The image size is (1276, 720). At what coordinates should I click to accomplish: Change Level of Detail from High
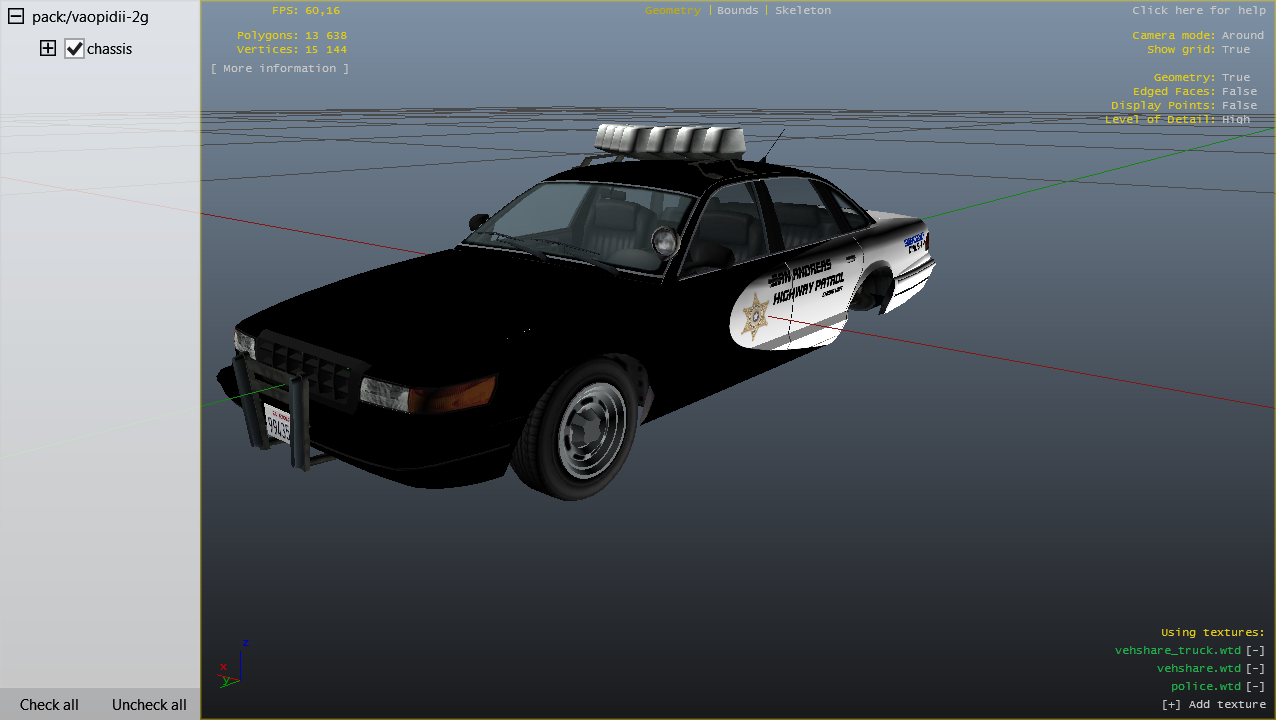pyautogui.click(x=1235, y=119)
